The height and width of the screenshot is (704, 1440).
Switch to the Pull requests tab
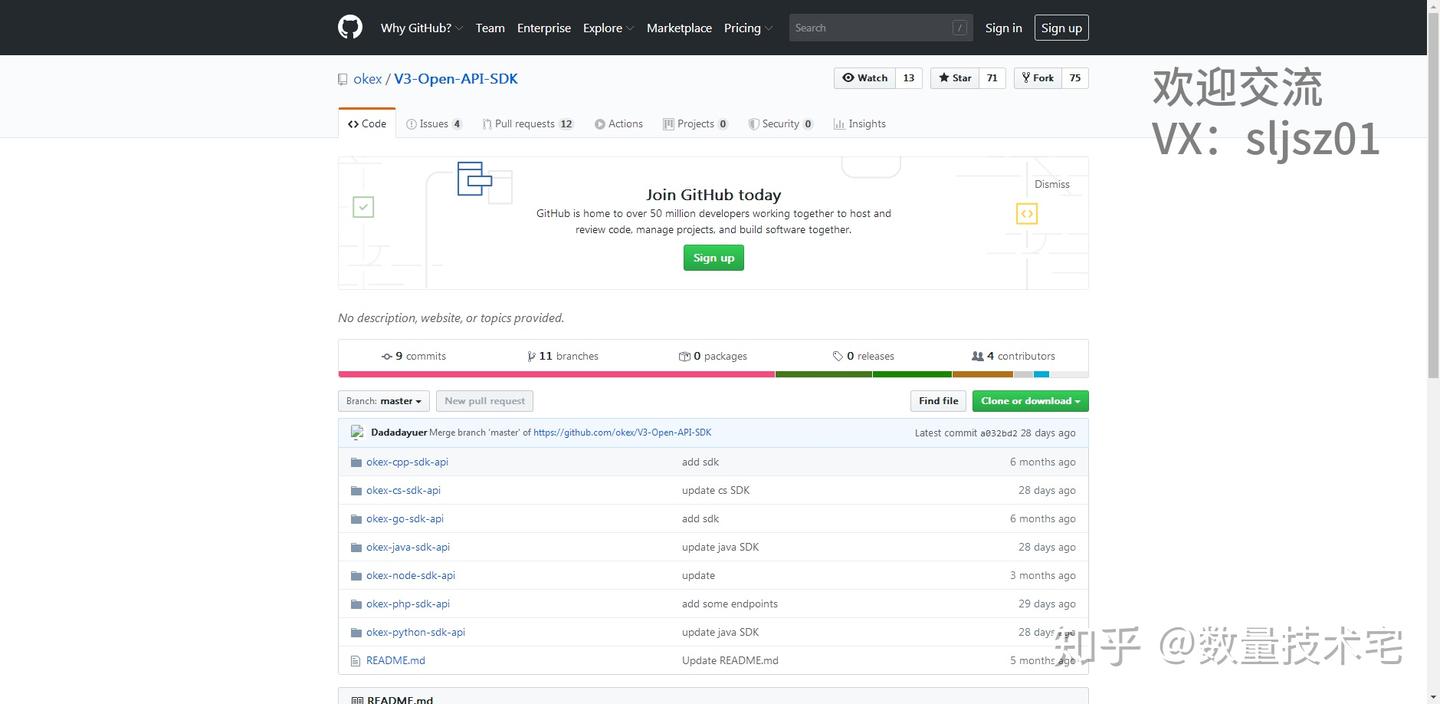[x=527, y=124]
